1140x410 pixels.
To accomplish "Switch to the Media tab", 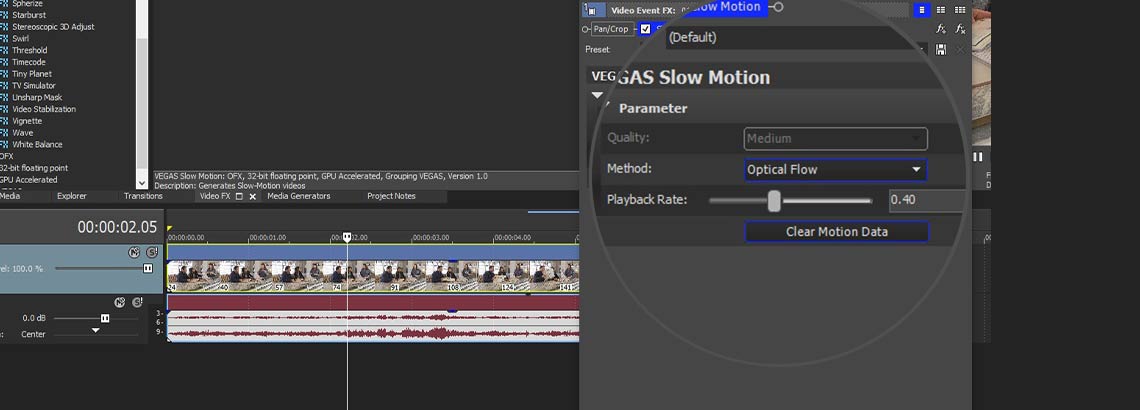I will (x=10, y=196).
